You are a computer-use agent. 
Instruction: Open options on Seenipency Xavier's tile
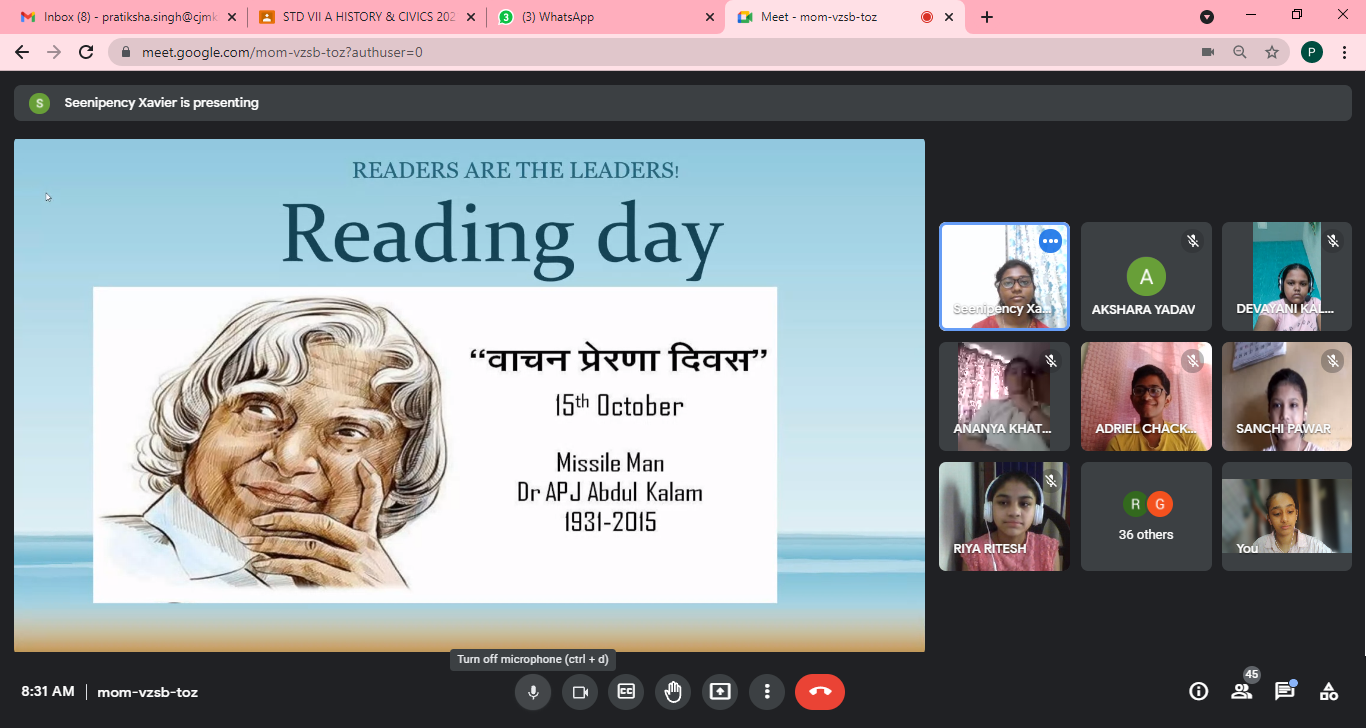click(1050, 241)
